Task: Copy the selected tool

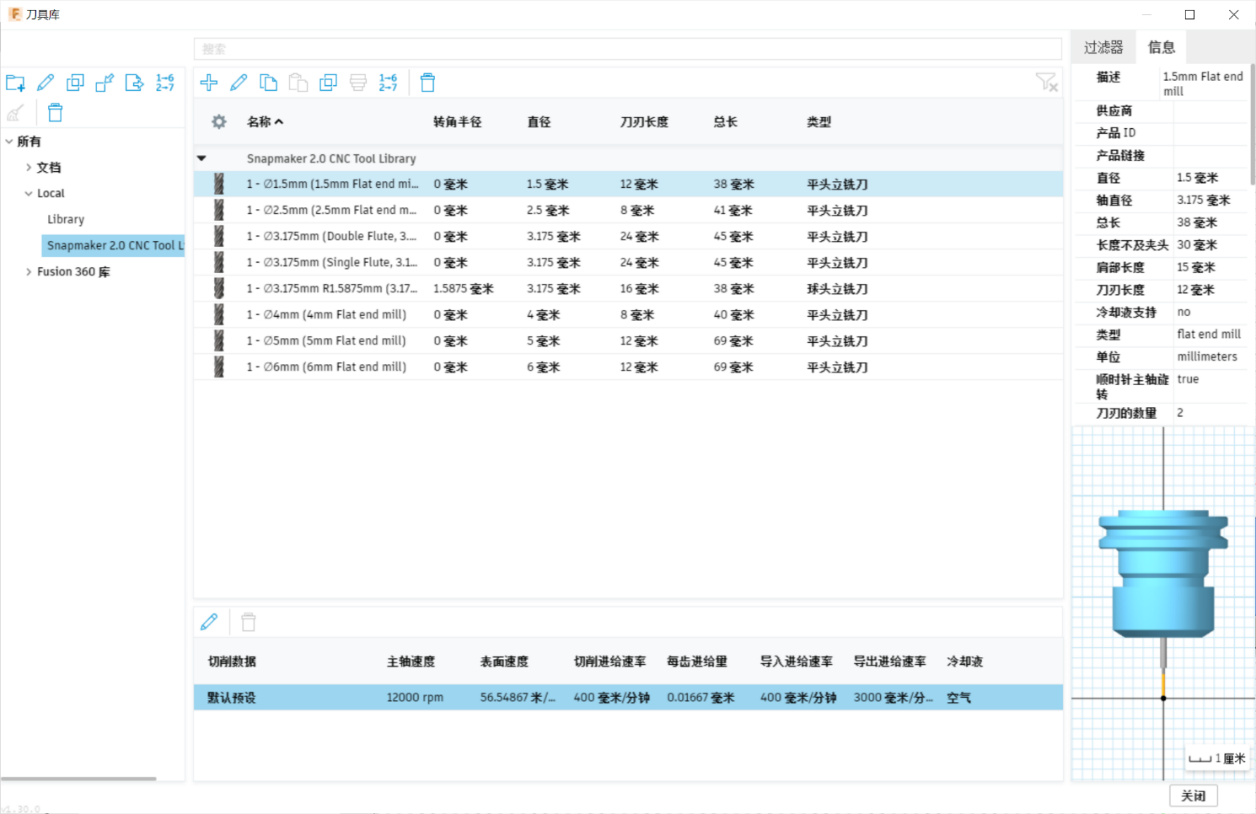Action: [269, 83]
